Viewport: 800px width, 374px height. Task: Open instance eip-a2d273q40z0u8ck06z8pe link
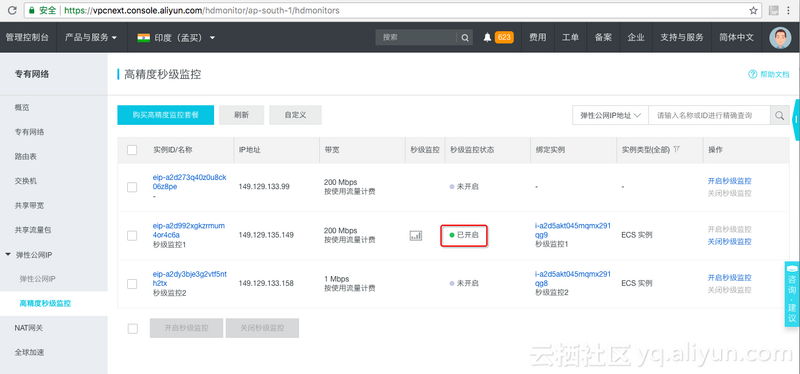tap(189, 182)
